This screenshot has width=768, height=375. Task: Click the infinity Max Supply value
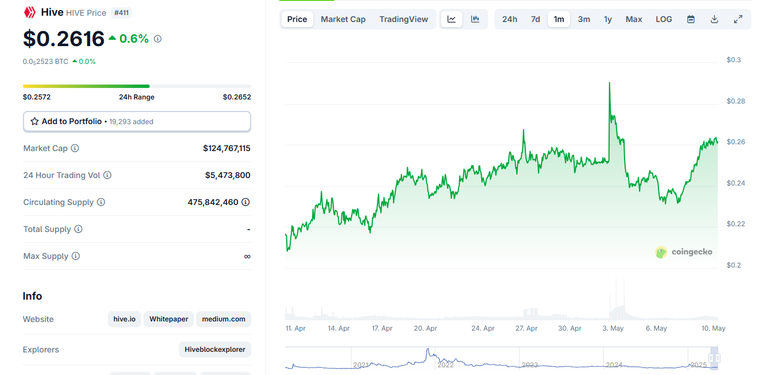coord(247,256)
